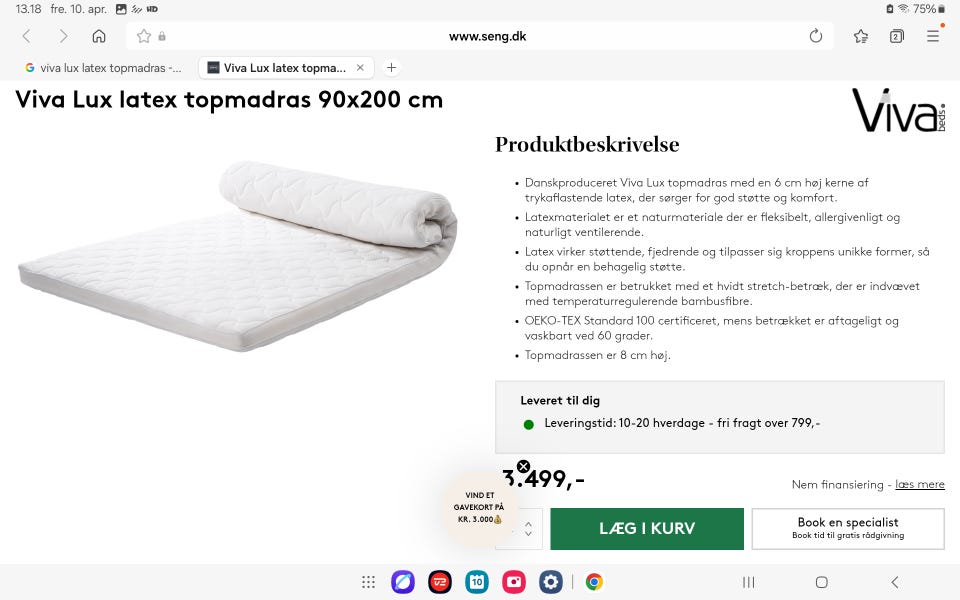This screenshot has height=600, width=960.
Task: Click Book en specialist button
Action: 848,528
